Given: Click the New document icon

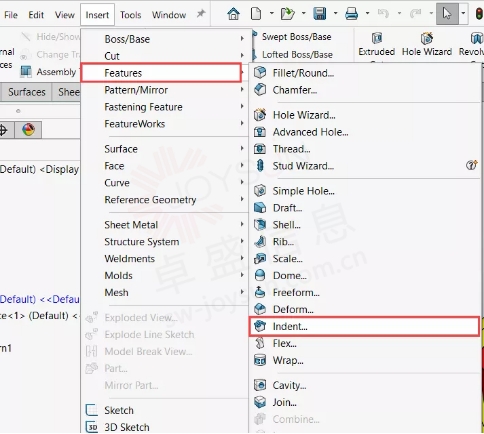Looking at the screenshot, I should tap(256, 14).
